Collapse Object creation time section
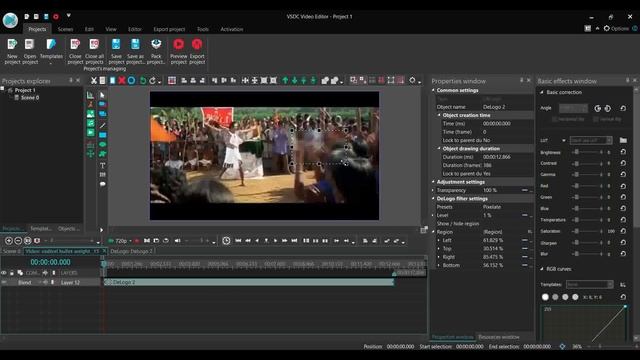 [x=439, y=115]
